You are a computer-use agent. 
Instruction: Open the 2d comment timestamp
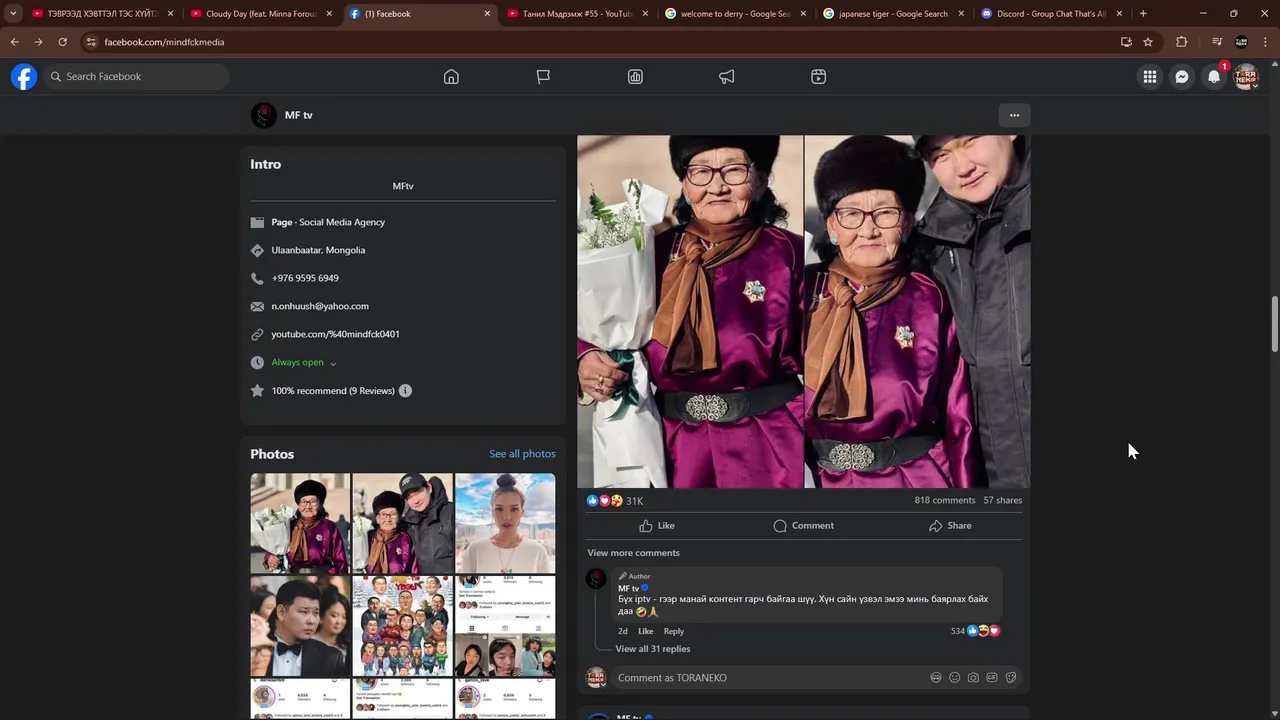(623, 631)
